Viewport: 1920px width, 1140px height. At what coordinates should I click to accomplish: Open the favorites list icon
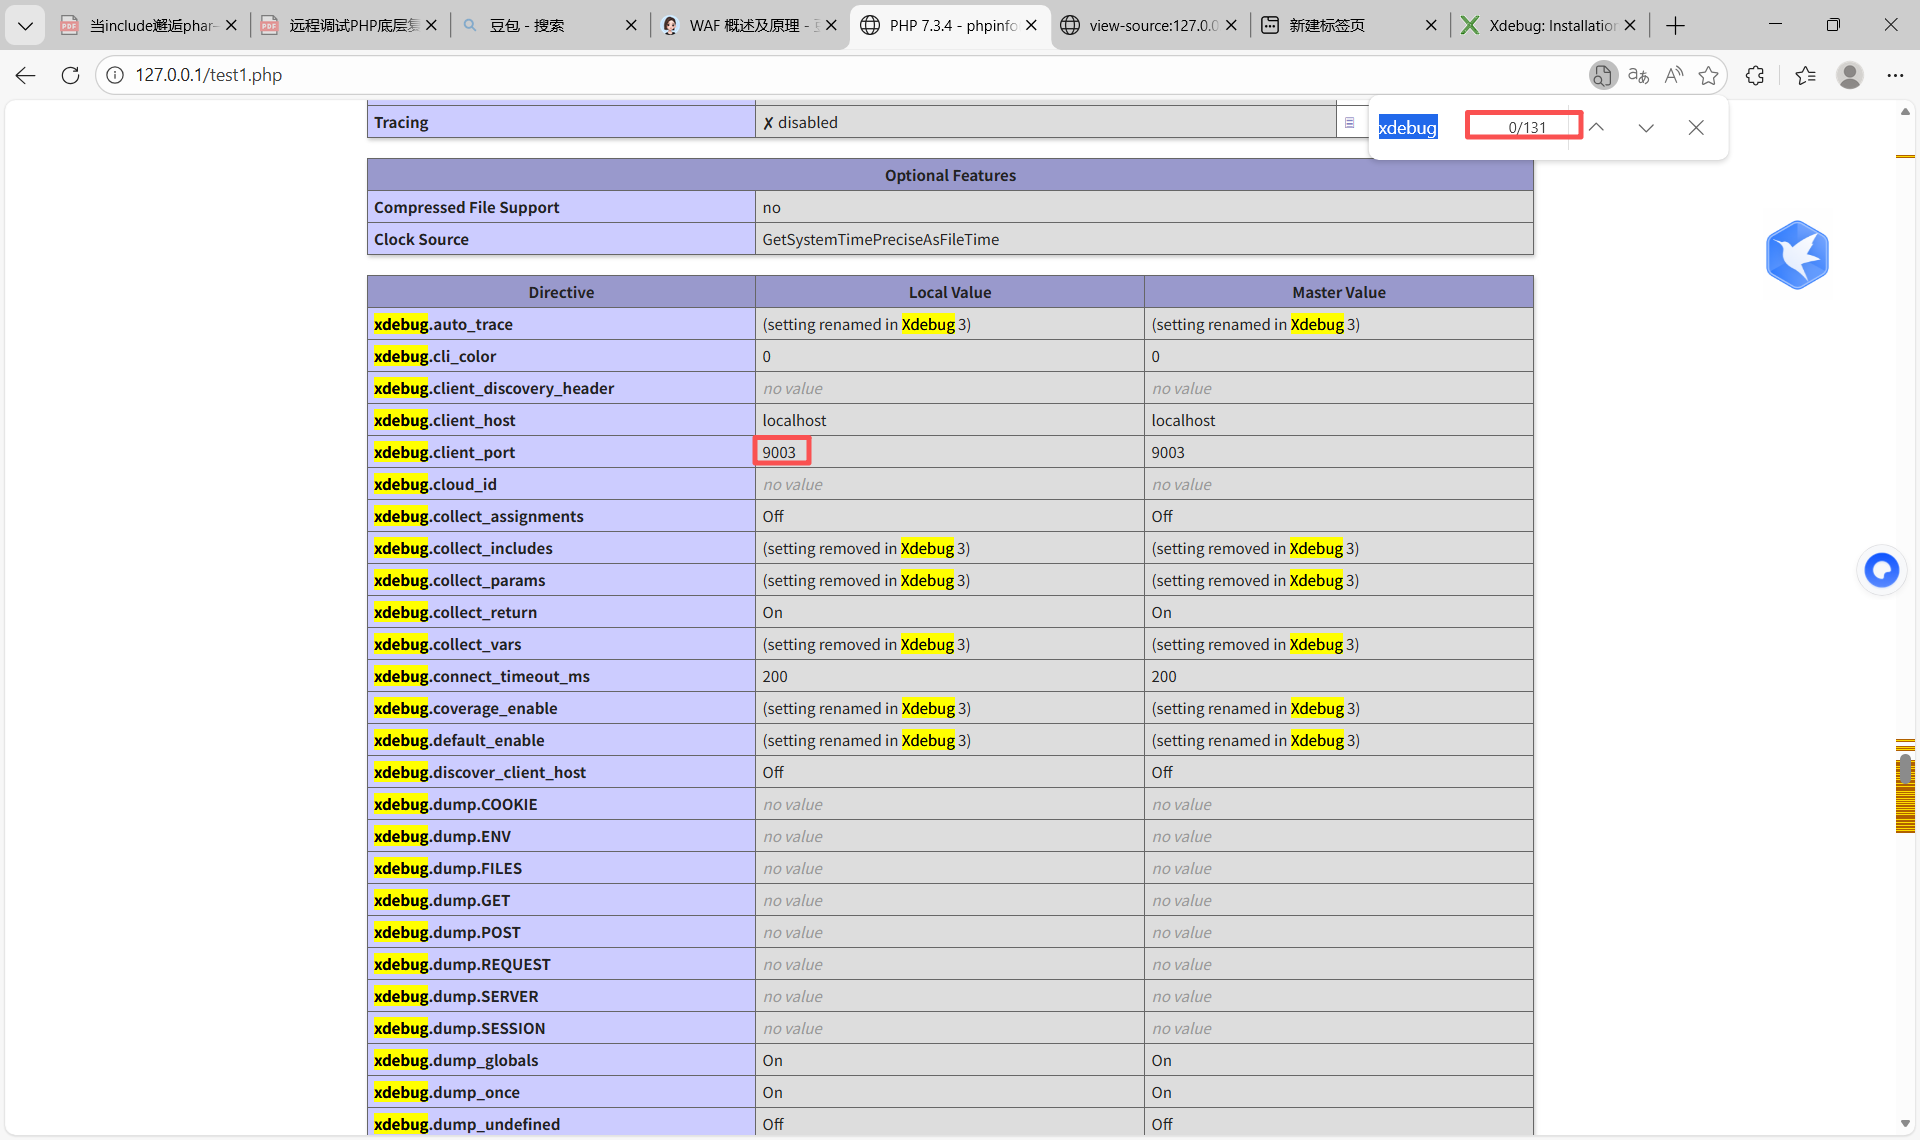pyautogui.click(x=1805, y=75)
